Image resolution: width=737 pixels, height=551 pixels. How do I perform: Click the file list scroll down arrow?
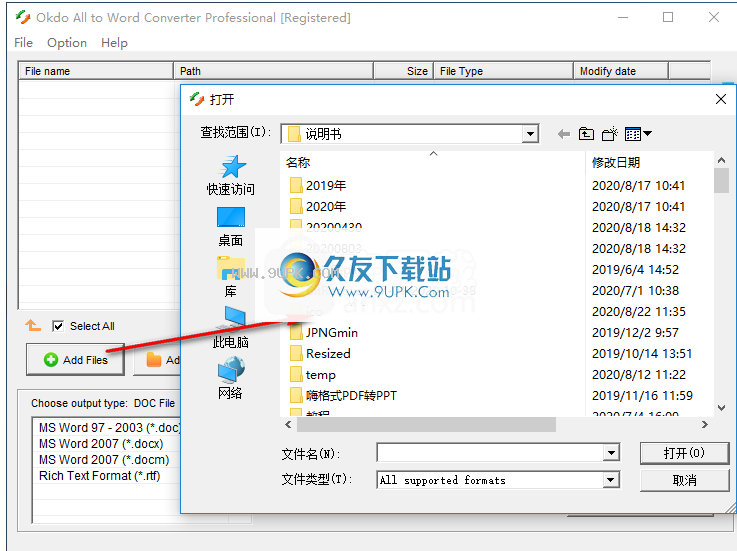(721, 408)
